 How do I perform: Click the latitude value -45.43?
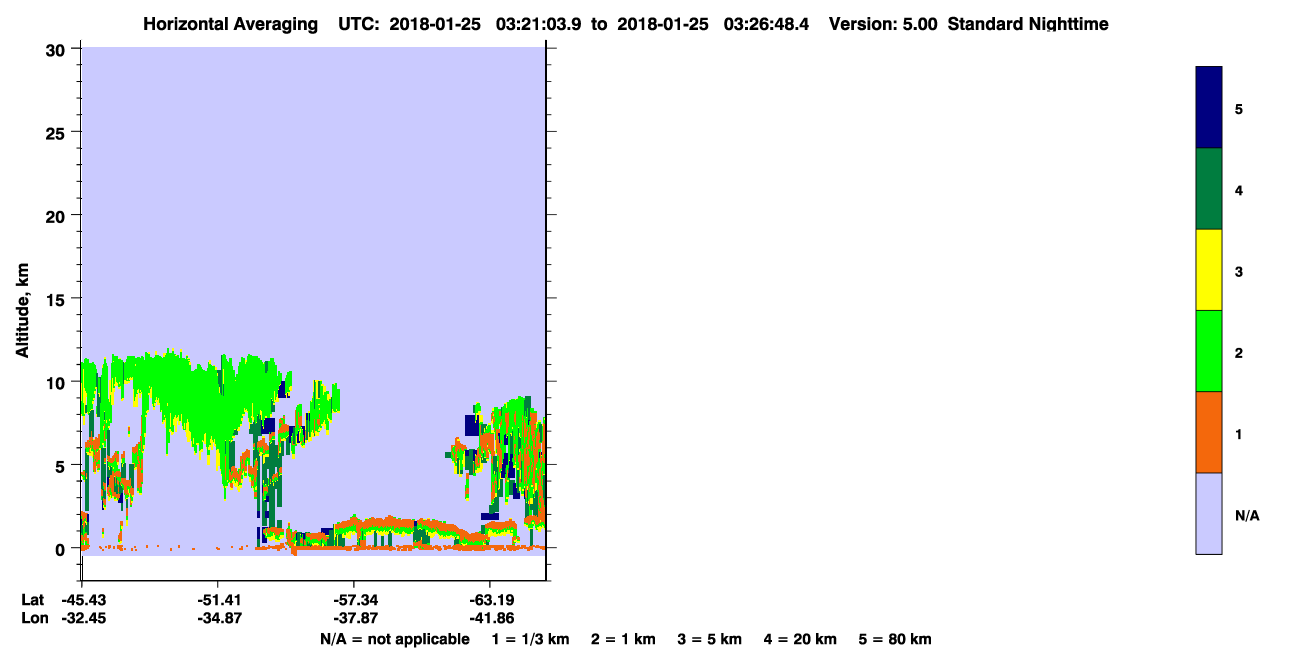tap(82, 599)
